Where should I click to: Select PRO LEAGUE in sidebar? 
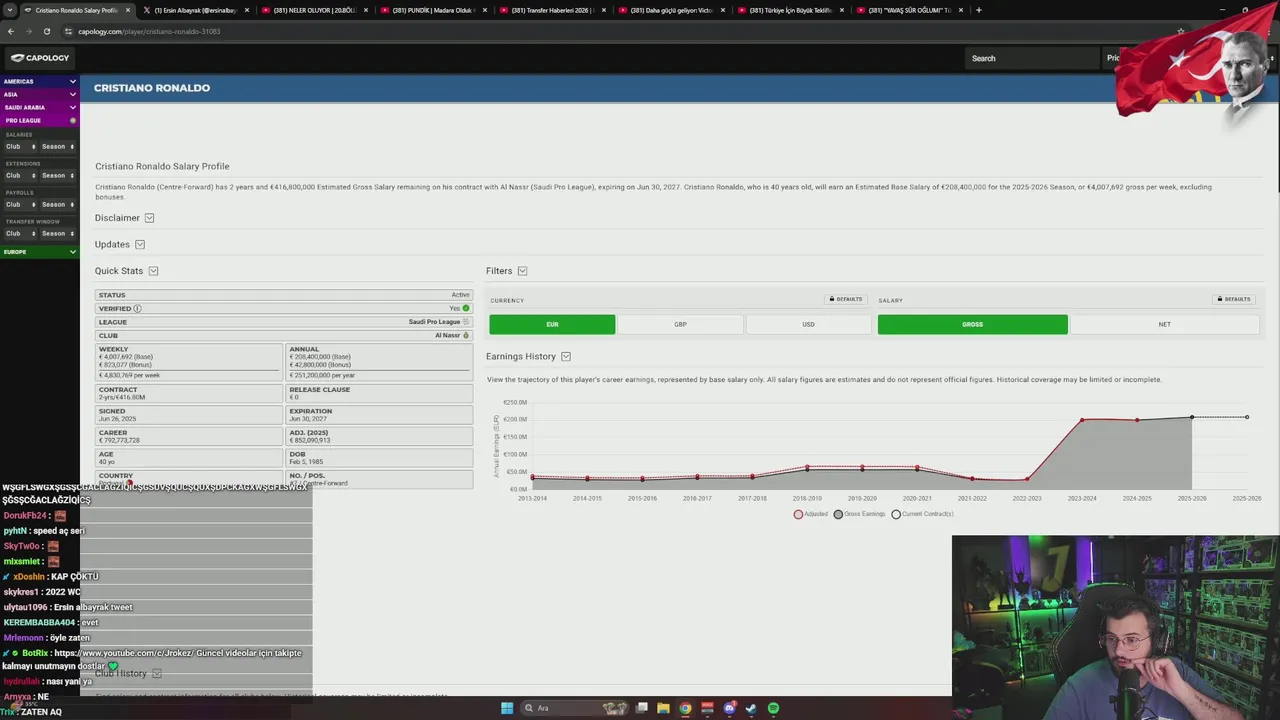point(39,120)
